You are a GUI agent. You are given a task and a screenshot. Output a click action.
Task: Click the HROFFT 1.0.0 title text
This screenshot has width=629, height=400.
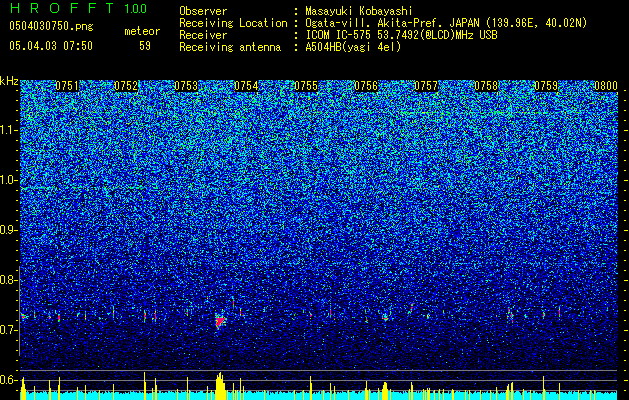(x=78, y=8)
